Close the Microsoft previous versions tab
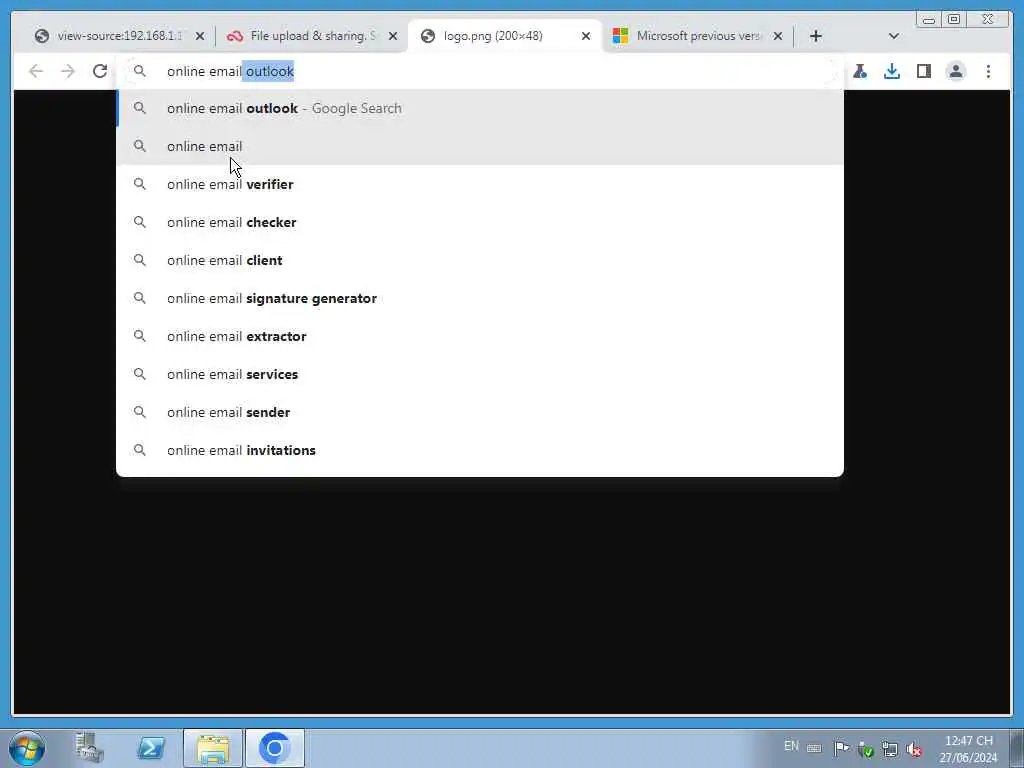Image resolution: width=1024 pixels, height=768 pixels. (x=778, y=36)
